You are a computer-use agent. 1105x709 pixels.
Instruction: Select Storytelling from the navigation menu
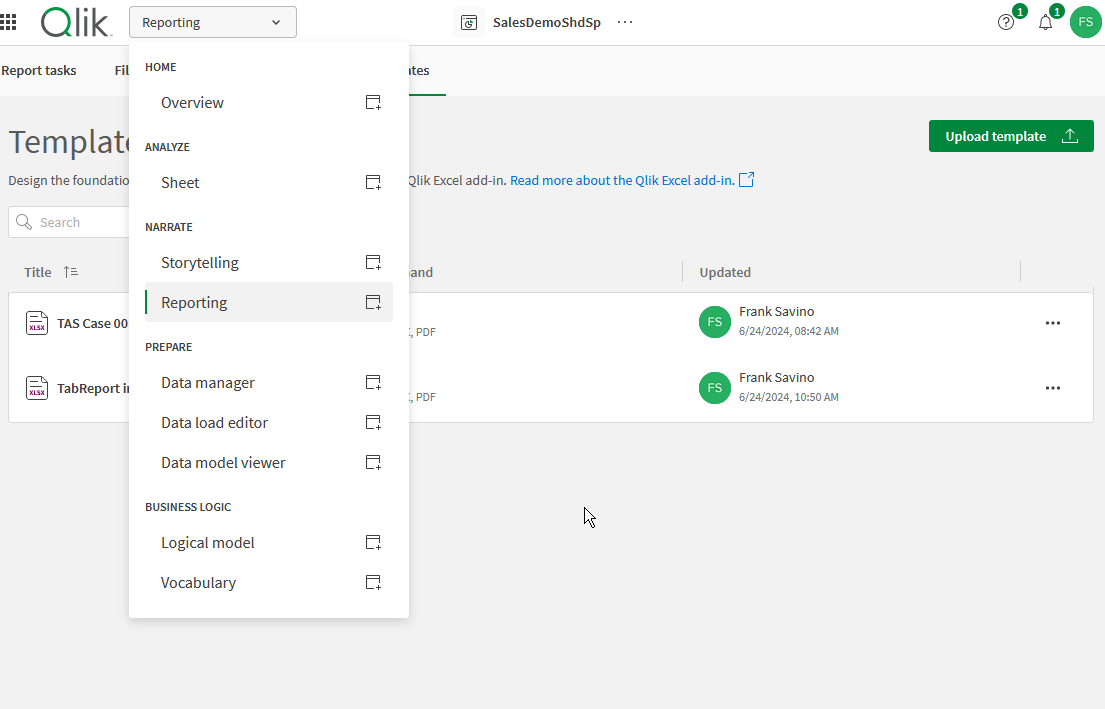coord(200,263)
